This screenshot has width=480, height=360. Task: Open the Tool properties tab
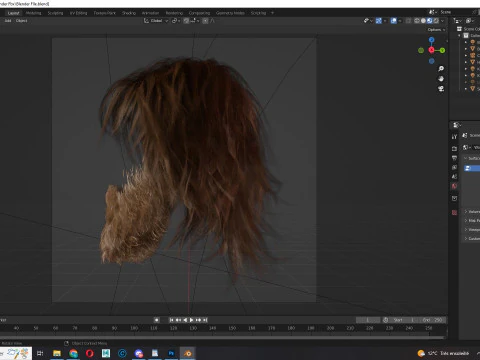[454, 137]
